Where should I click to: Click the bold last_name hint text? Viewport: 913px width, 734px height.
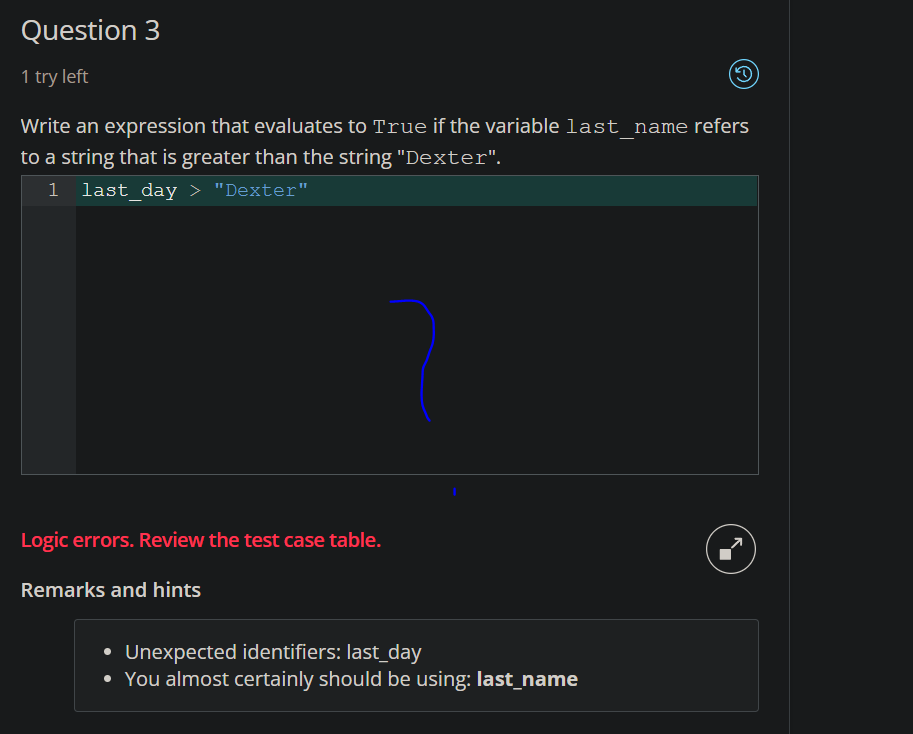pyautogui.click(x=527, y=678)
